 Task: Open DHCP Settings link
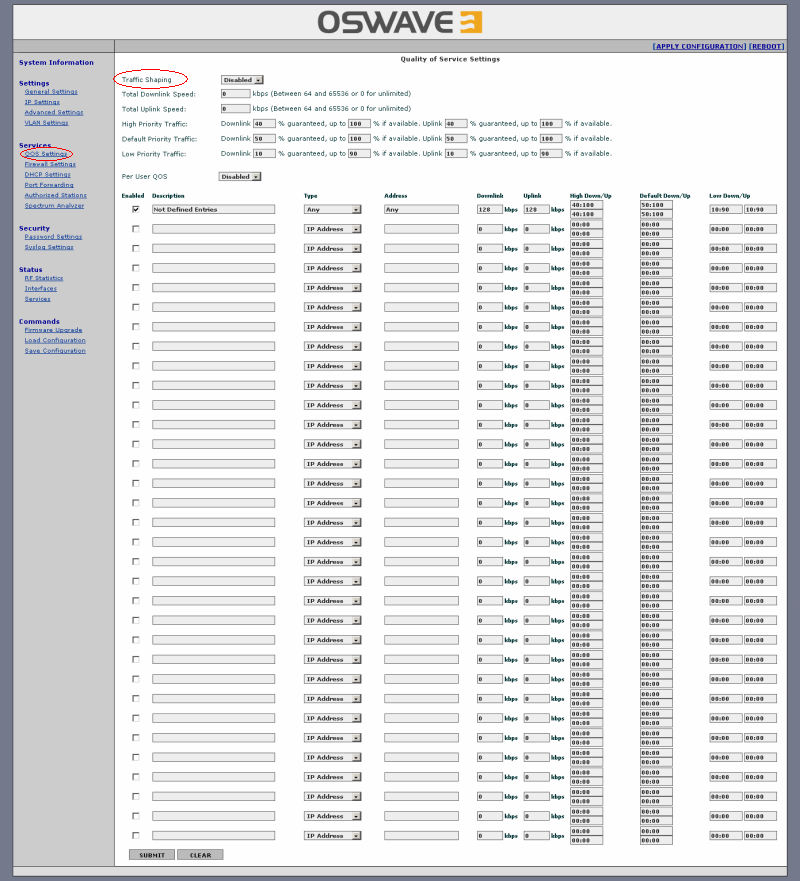click(48, 175)
